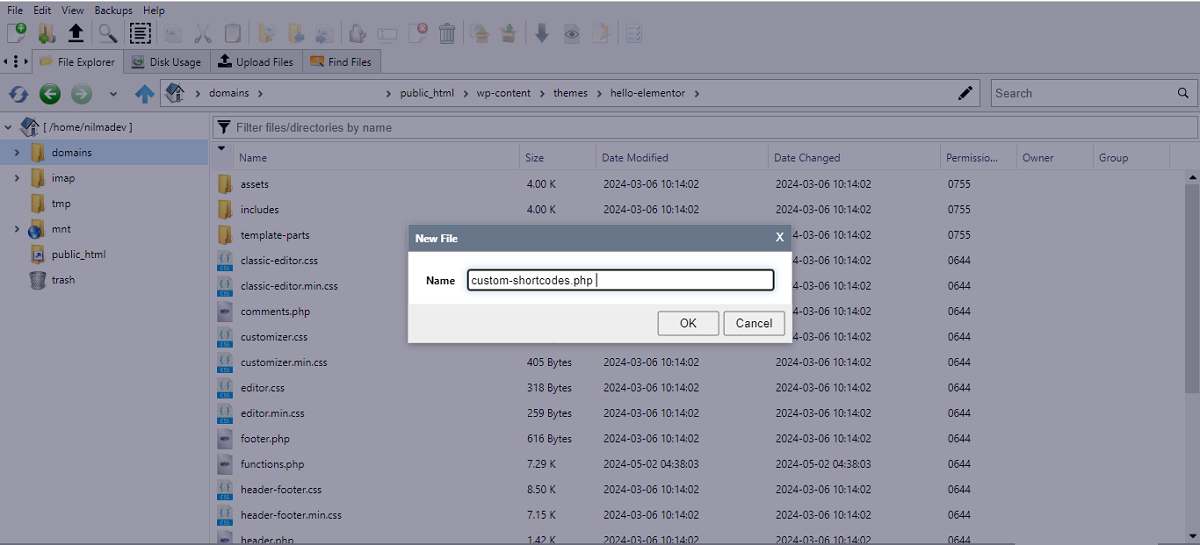Go back with the green left arrow
Screen dimensions: 1200x545
point(50,94)
